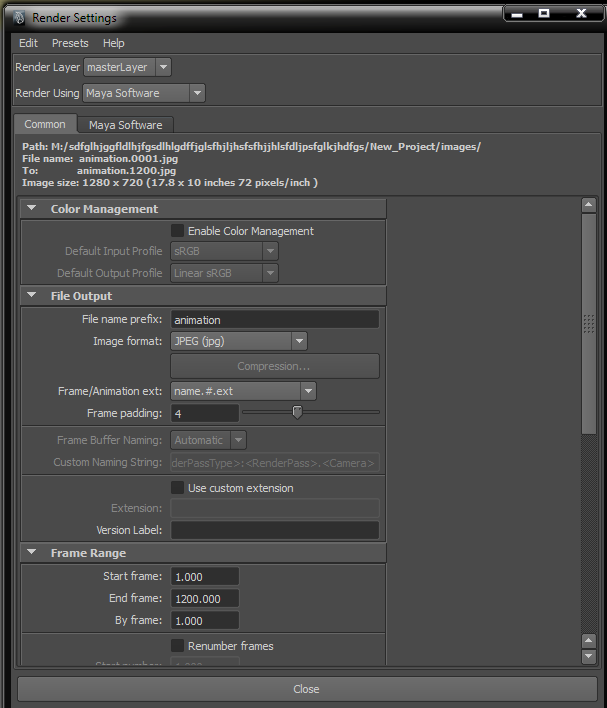
Task: Minimize the Render Settings window
Action: tap(518, 14)
